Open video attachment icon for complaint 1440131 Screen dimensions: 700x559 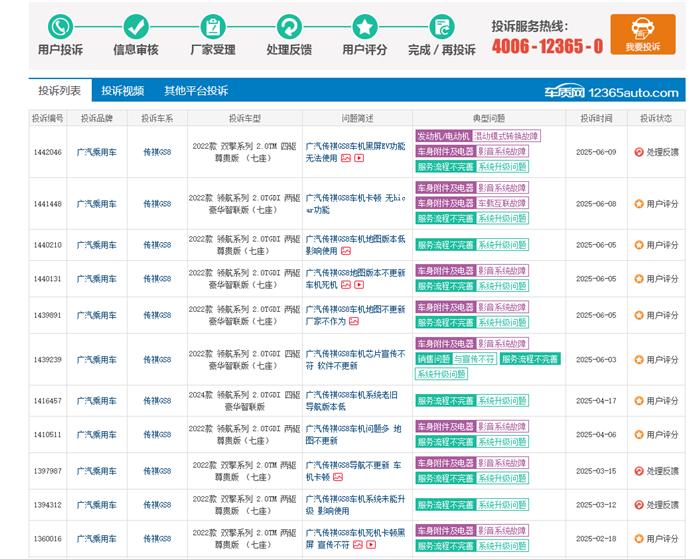[359, 285]
